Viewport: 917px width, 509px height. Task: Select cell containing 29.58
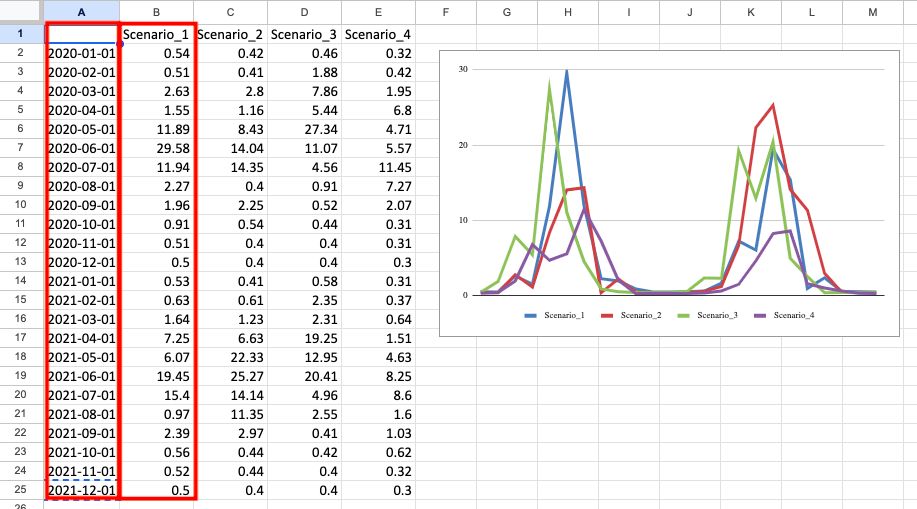[x=157, y=148]
